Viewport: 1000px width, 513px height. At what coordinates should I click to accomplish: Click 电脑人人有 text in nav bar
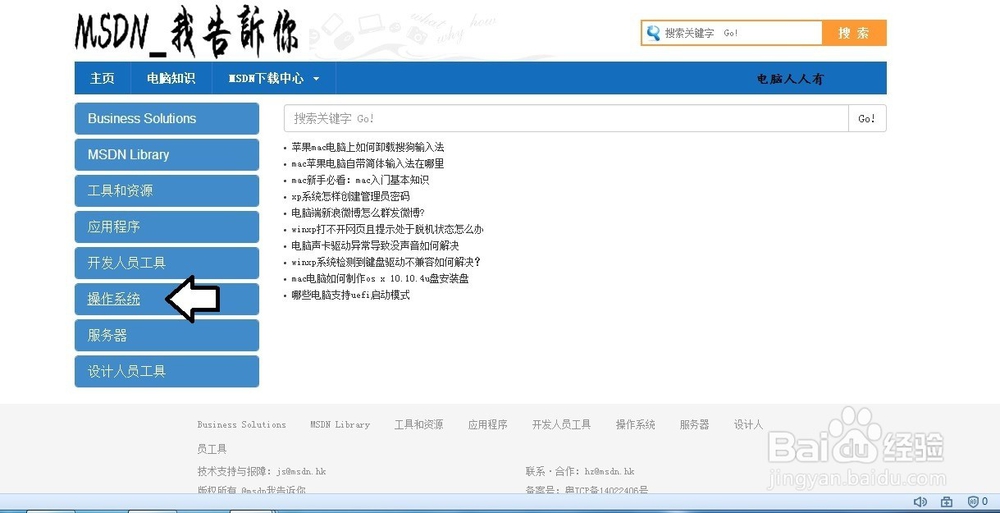click(x=790, y=79)
